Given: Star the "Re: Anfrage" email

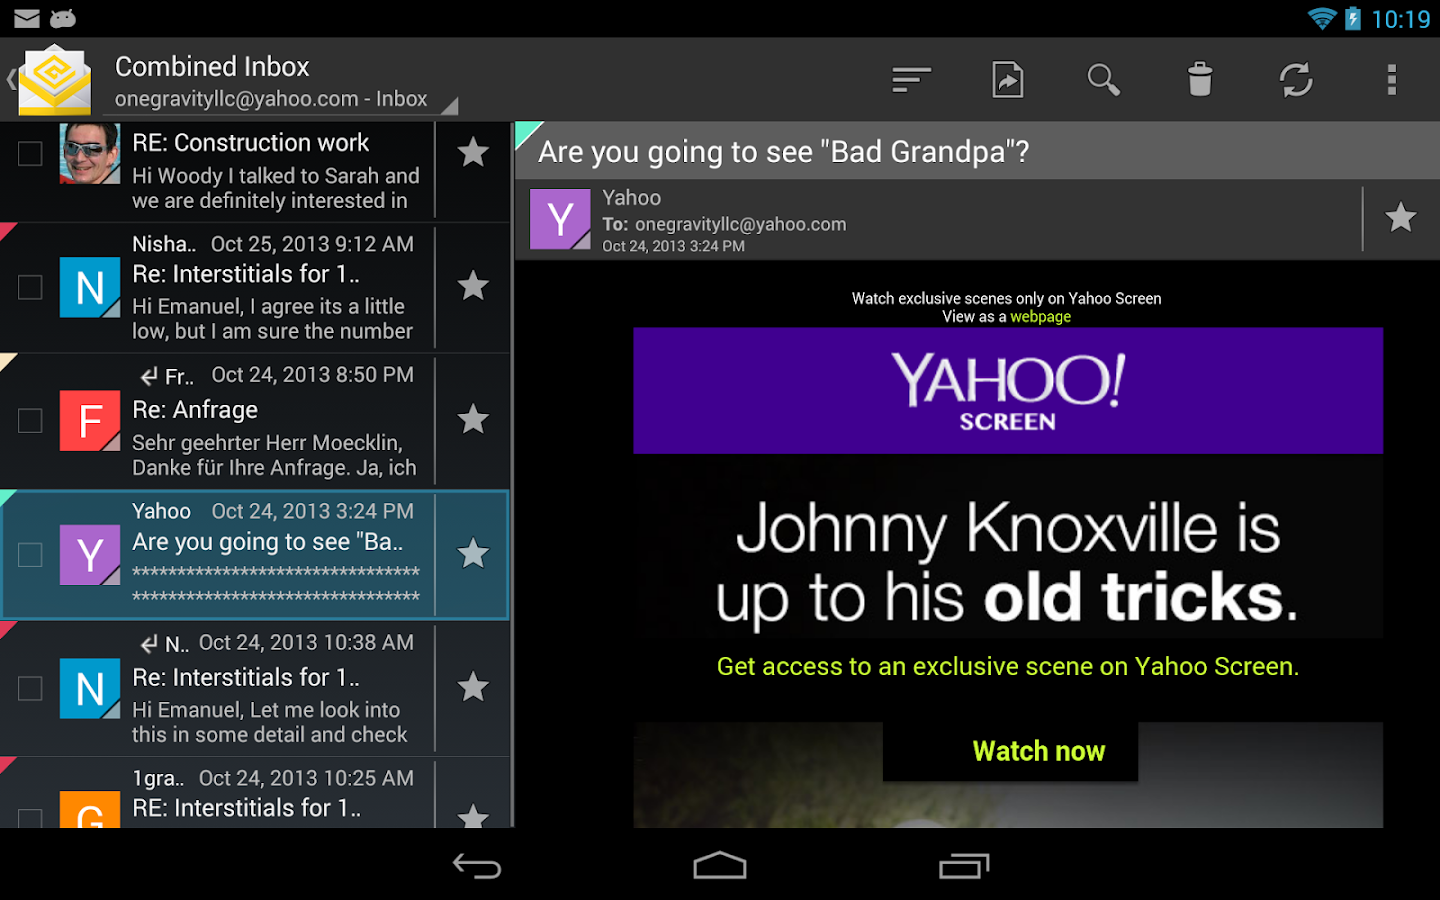Looking at the screenshot, I should point(473,419).
